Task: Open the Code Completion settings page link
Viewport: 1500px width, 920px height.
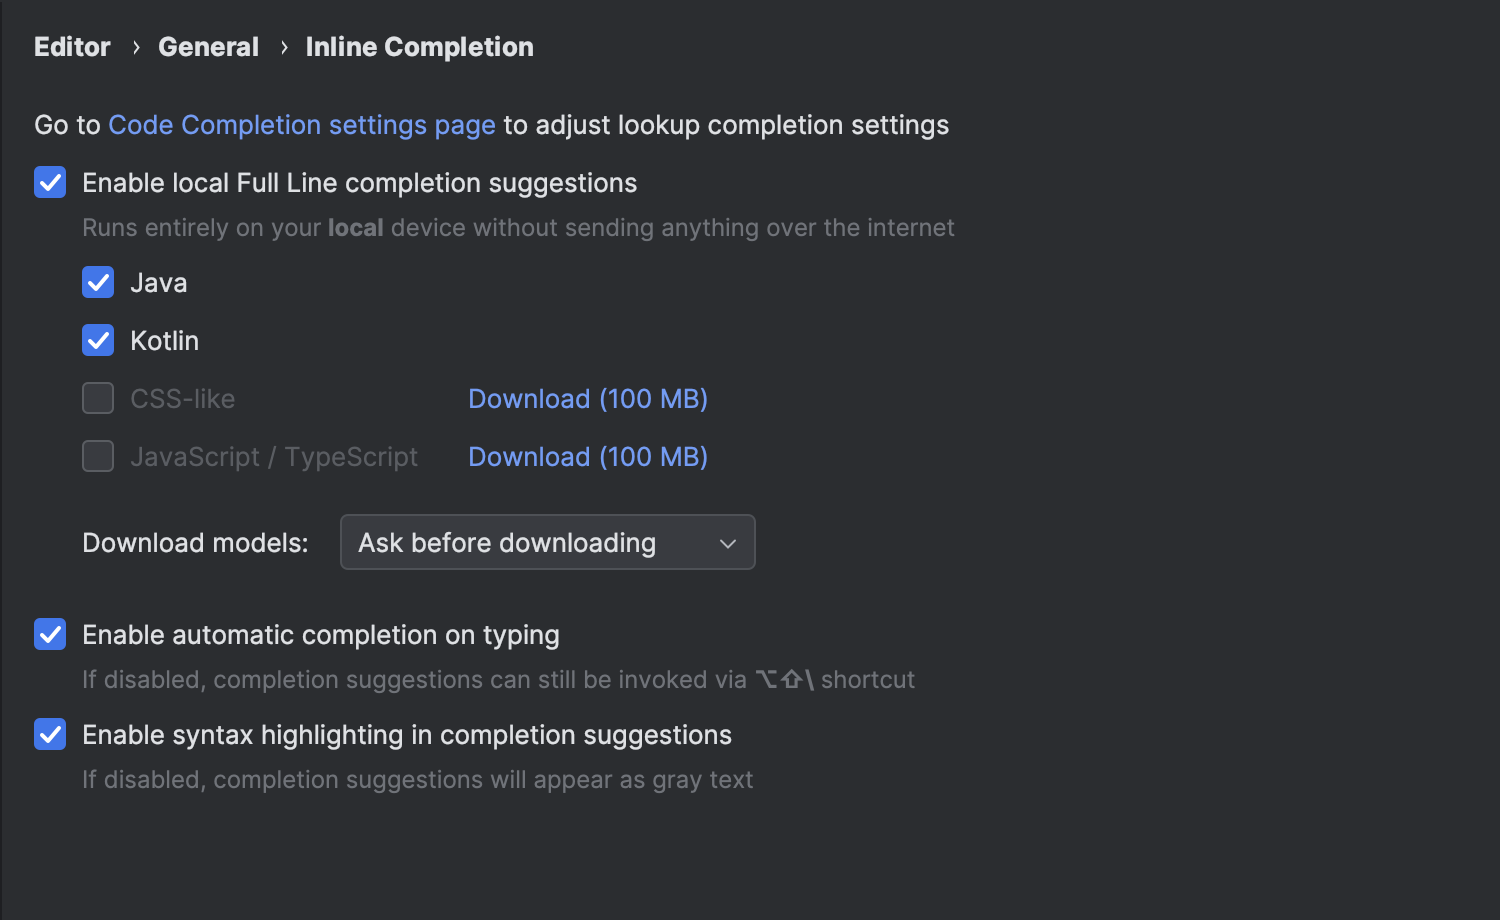Action: [301, 125]
